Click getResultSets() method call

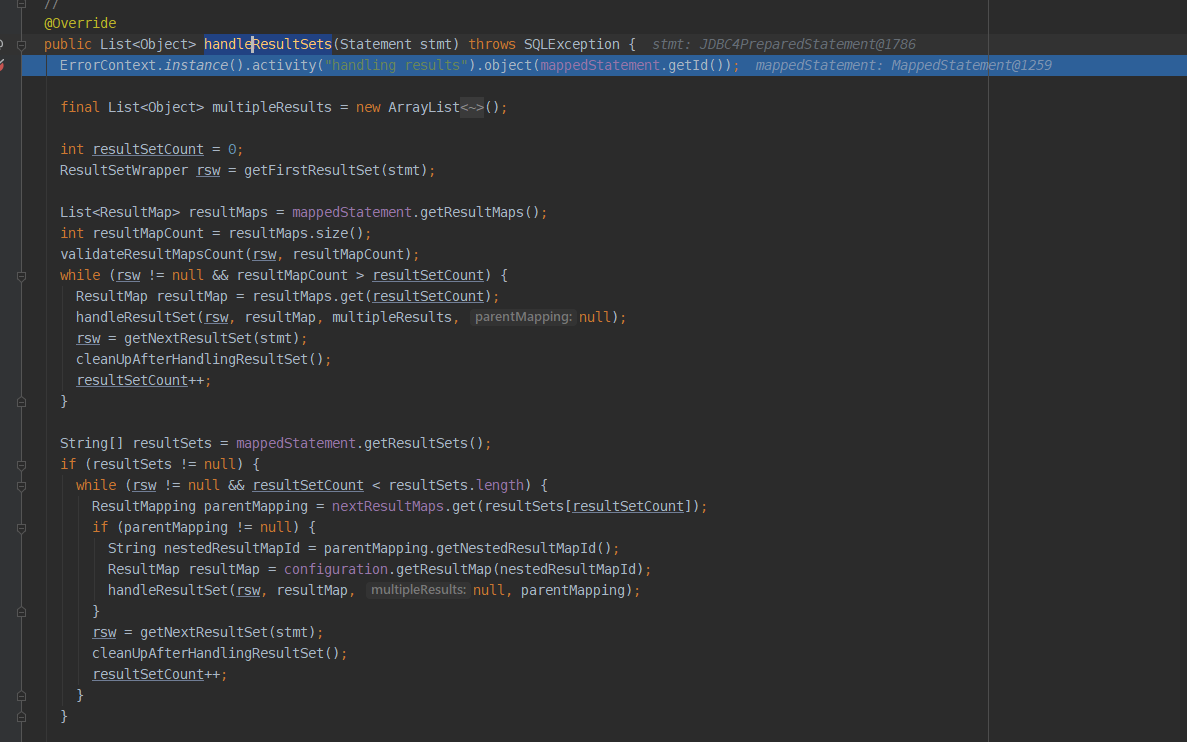(x=423, y=443)
